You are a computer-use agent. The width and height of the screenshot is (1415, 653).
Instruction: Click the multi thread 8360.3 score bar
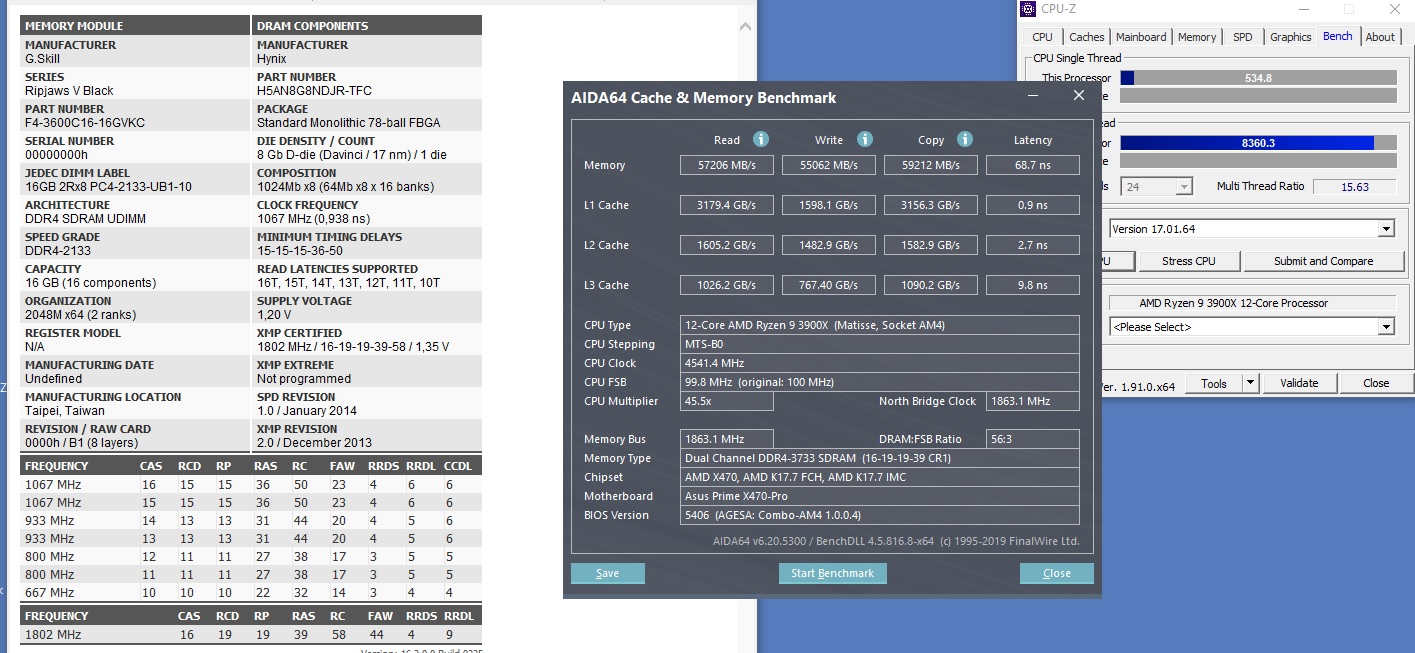pyautogui.click(x=1258, y=143)
